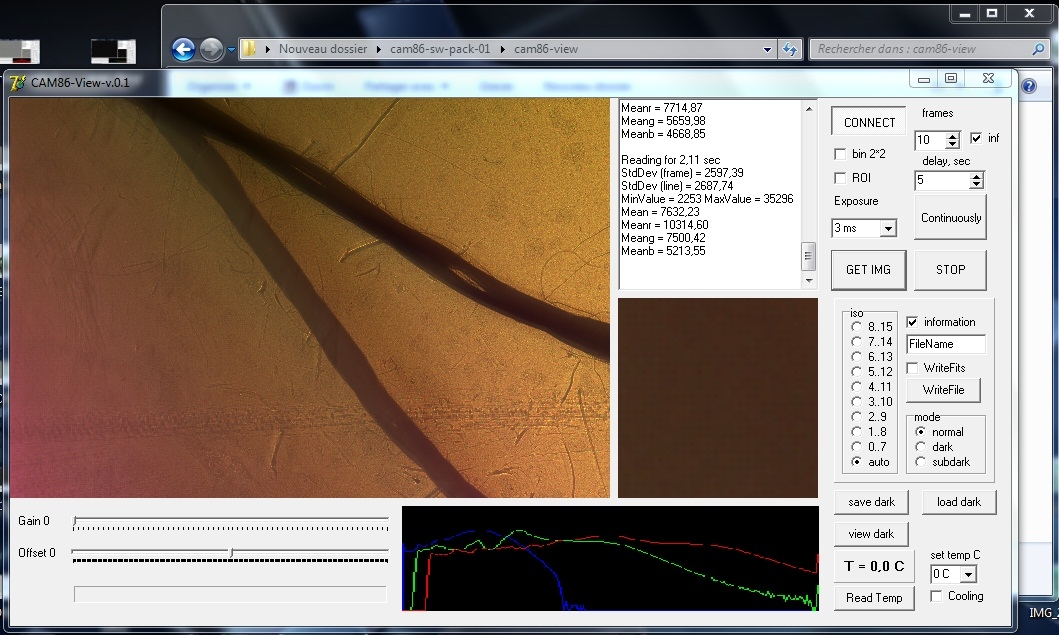Open the blue help question-mark icon

(x=1029, y=86)
